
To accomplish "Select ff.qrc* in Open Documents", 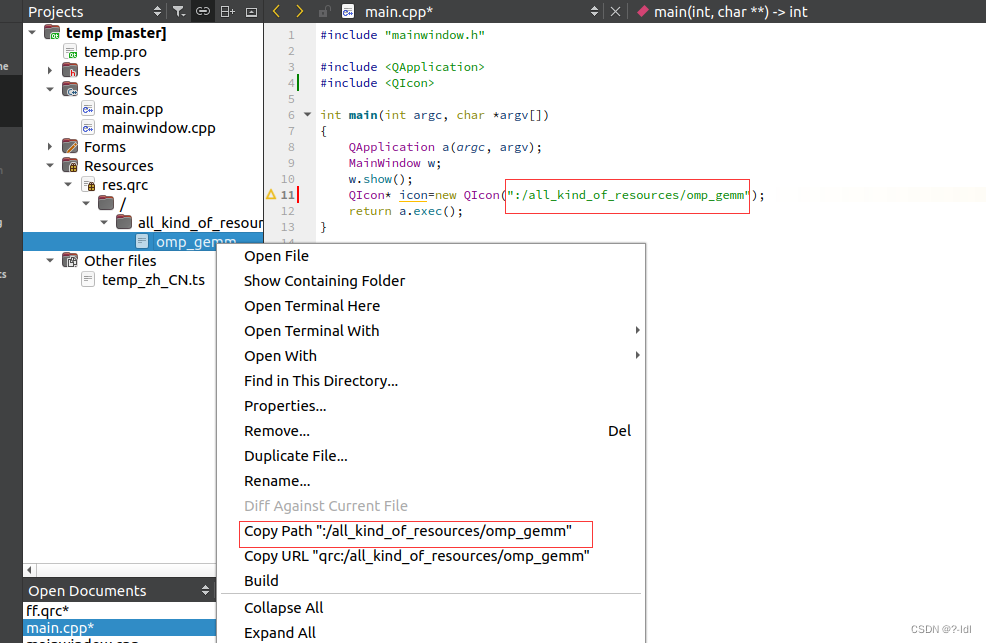I will tap(119, 610).
